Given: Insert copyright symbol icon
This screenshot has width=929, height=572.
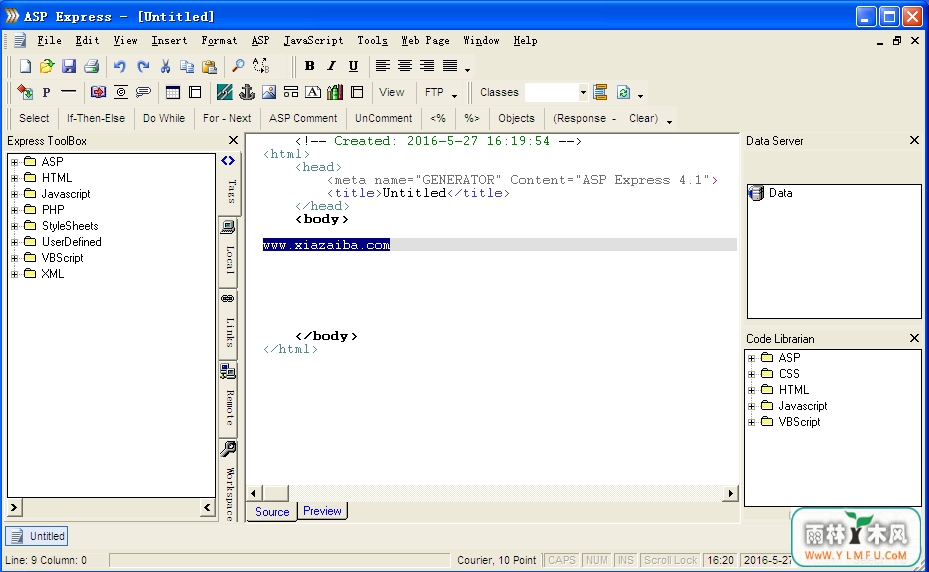Looking at the screenshot, I should pos(121,92).
